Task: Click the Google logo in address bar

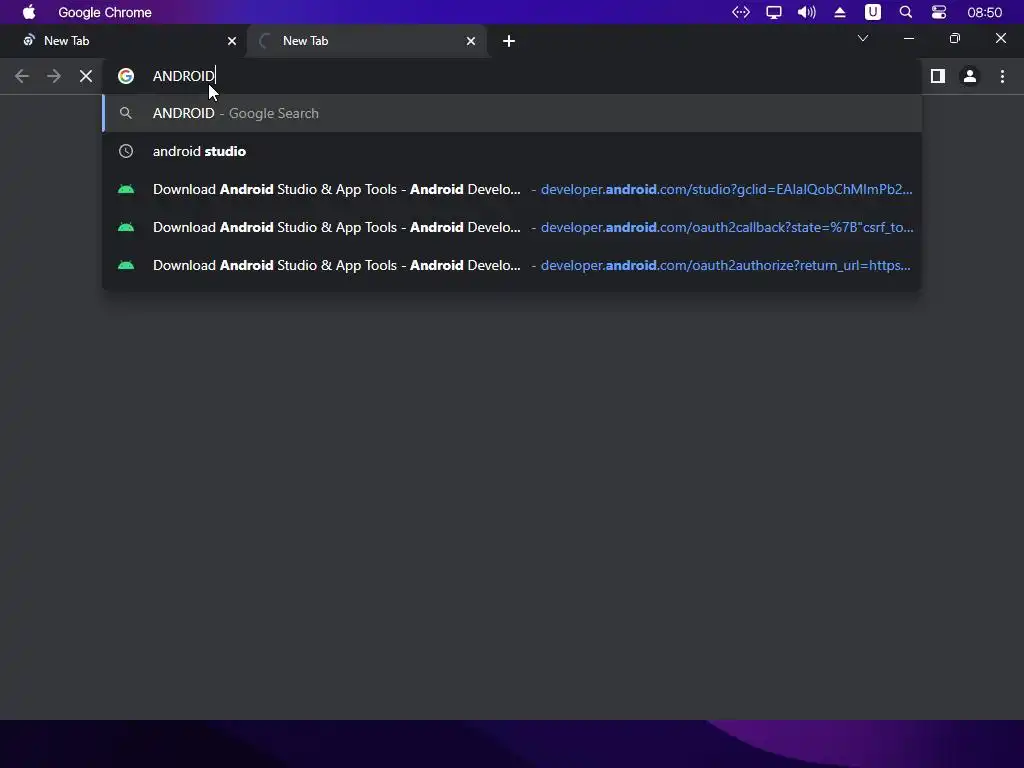Action: pyautogui.click(x=126, y=76)
